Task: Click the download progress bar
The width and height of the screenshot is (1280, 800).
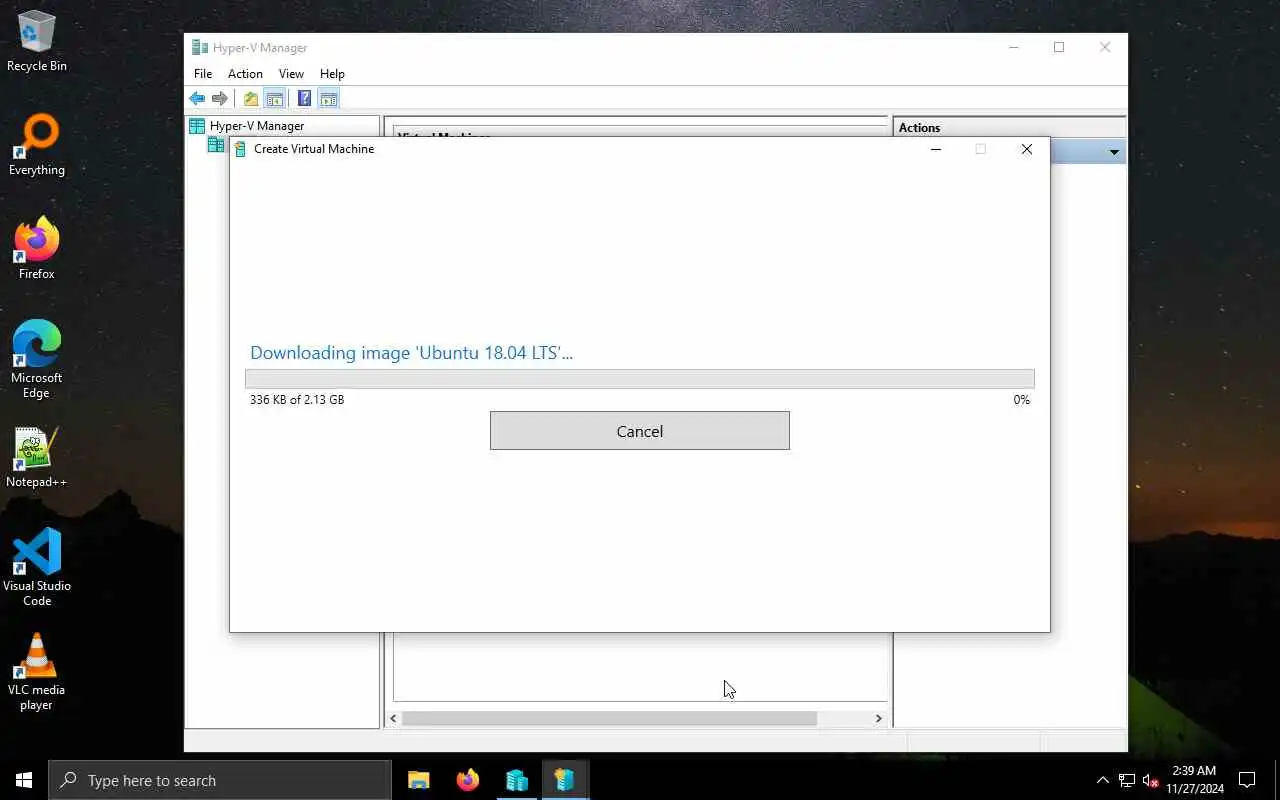Action: tap(639, 379)
